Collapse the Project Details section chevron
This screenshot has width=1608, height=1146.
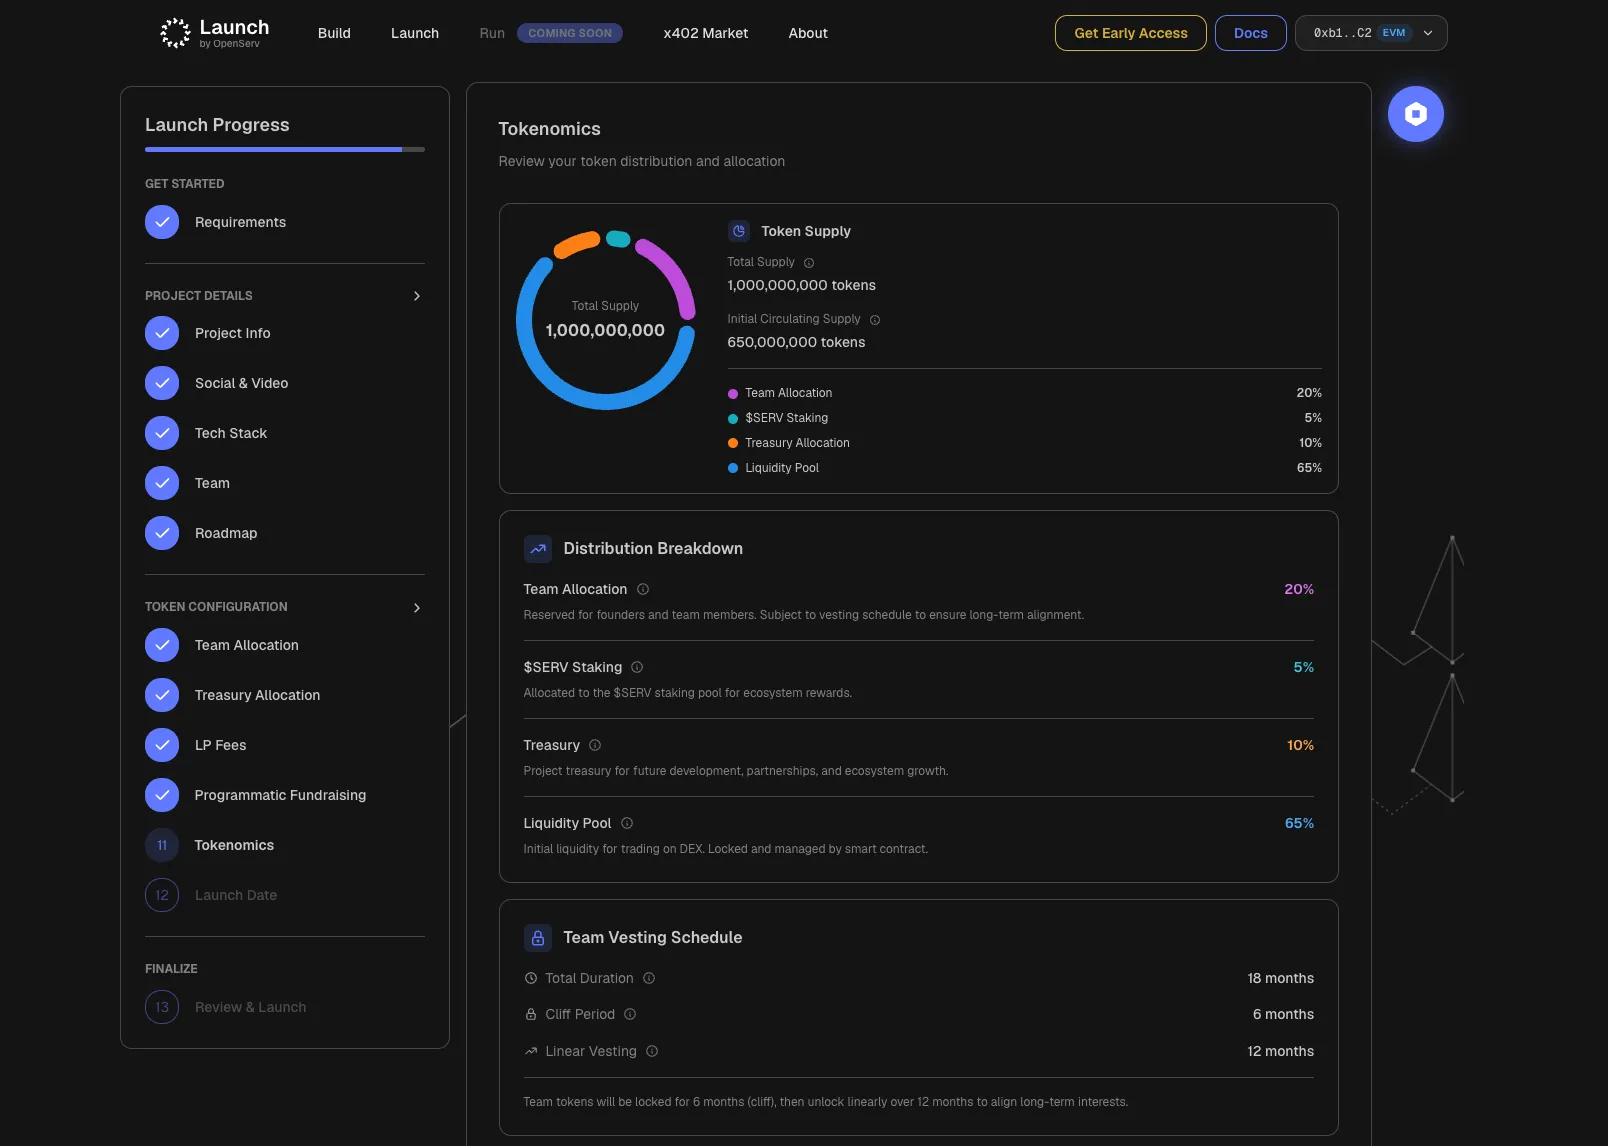[x=417, y=296]
